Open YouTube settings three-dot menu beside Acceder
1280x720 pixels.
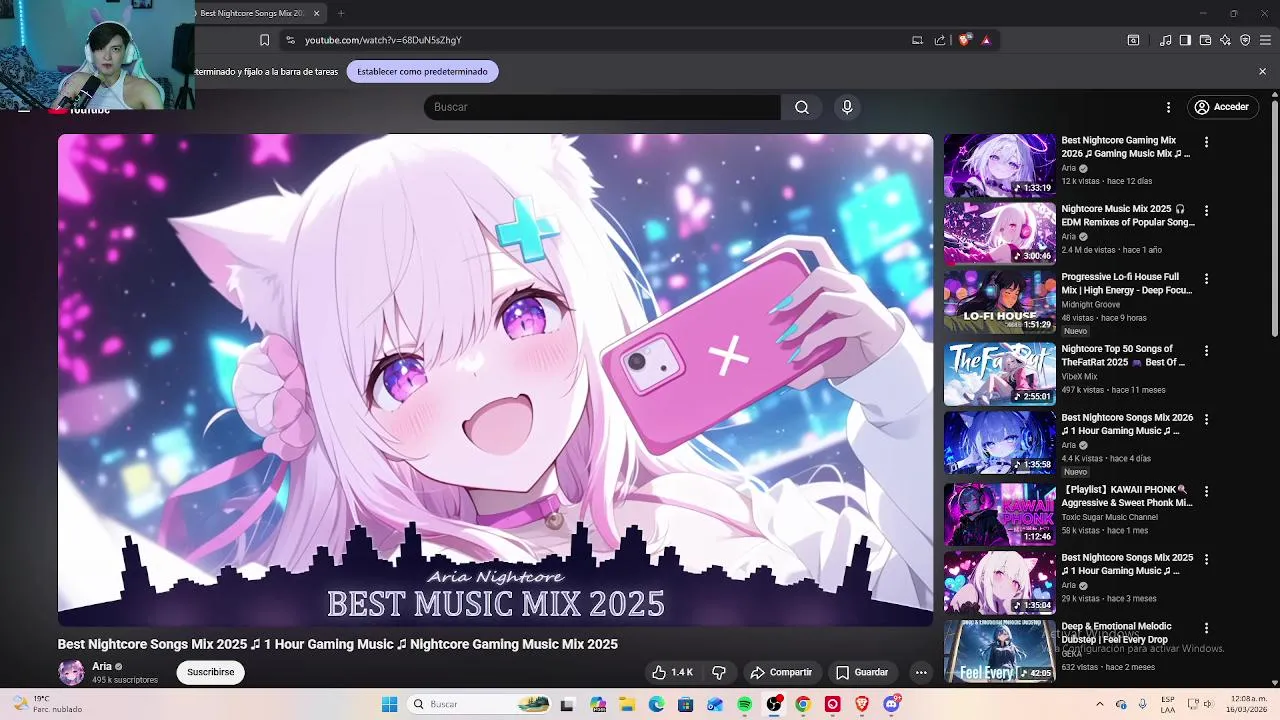tap(1168, 107)
